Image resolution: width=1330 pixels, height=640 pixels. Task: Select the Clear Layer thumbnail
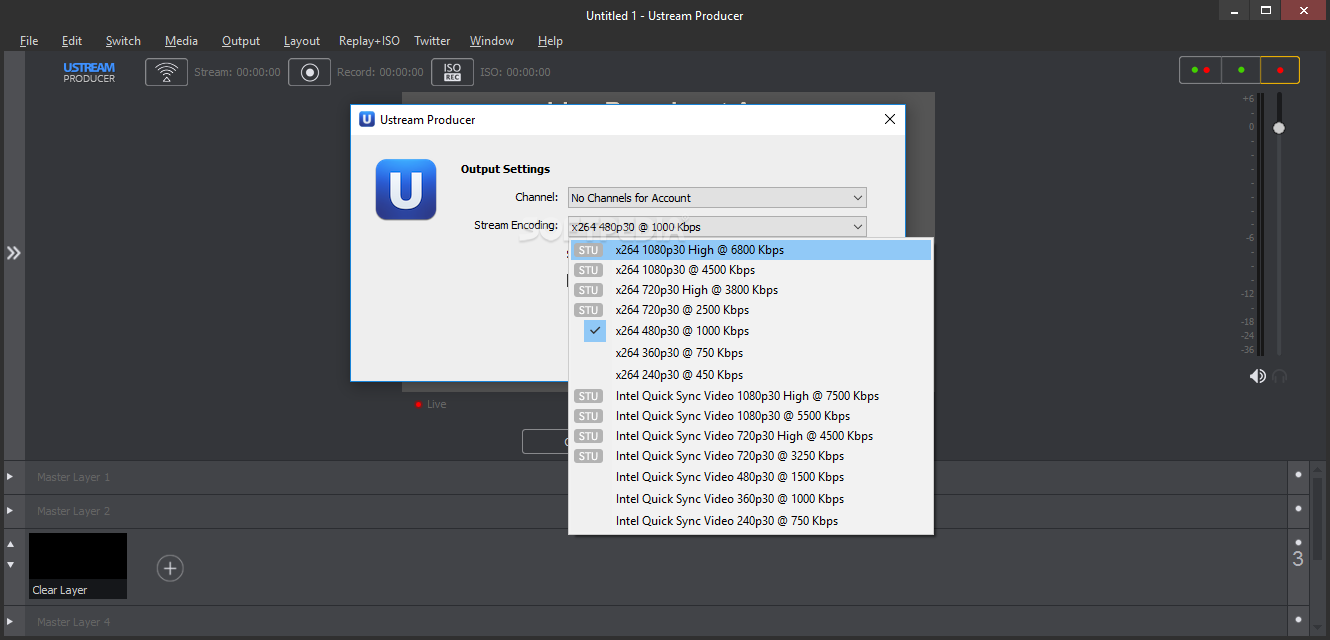[78, 566]
